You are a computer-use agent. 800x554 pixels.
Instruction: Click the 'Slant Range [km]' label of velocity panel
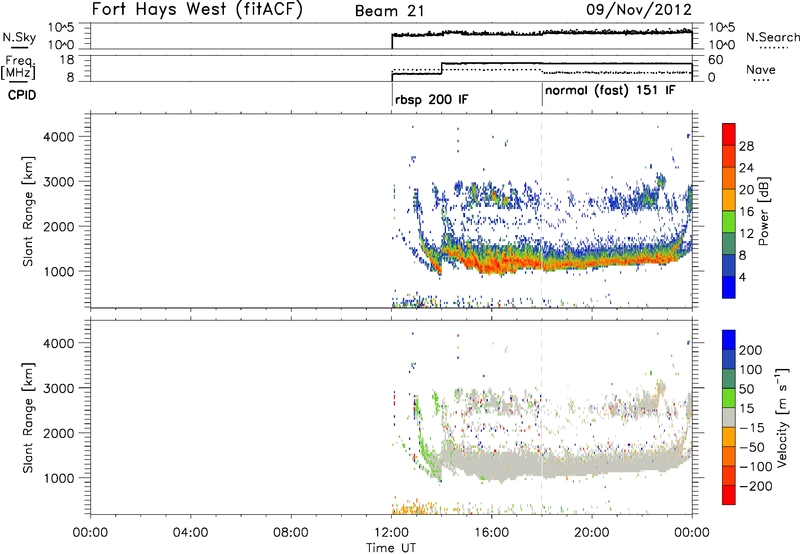click(28, 417)
